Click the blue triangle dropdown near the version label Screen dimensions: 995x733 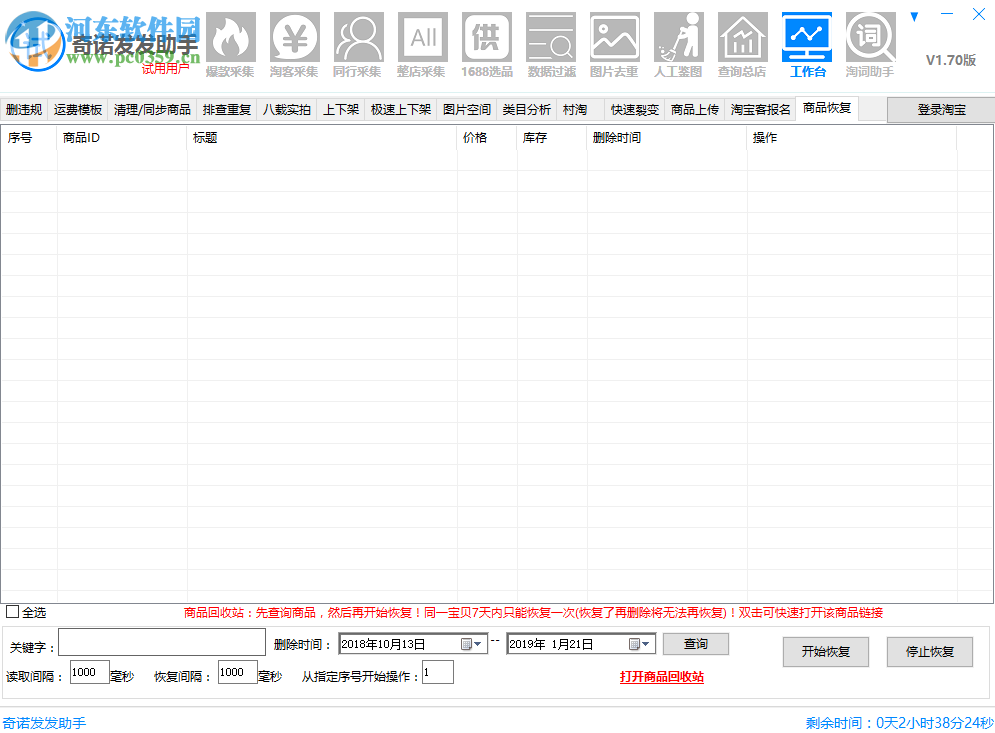915,16
